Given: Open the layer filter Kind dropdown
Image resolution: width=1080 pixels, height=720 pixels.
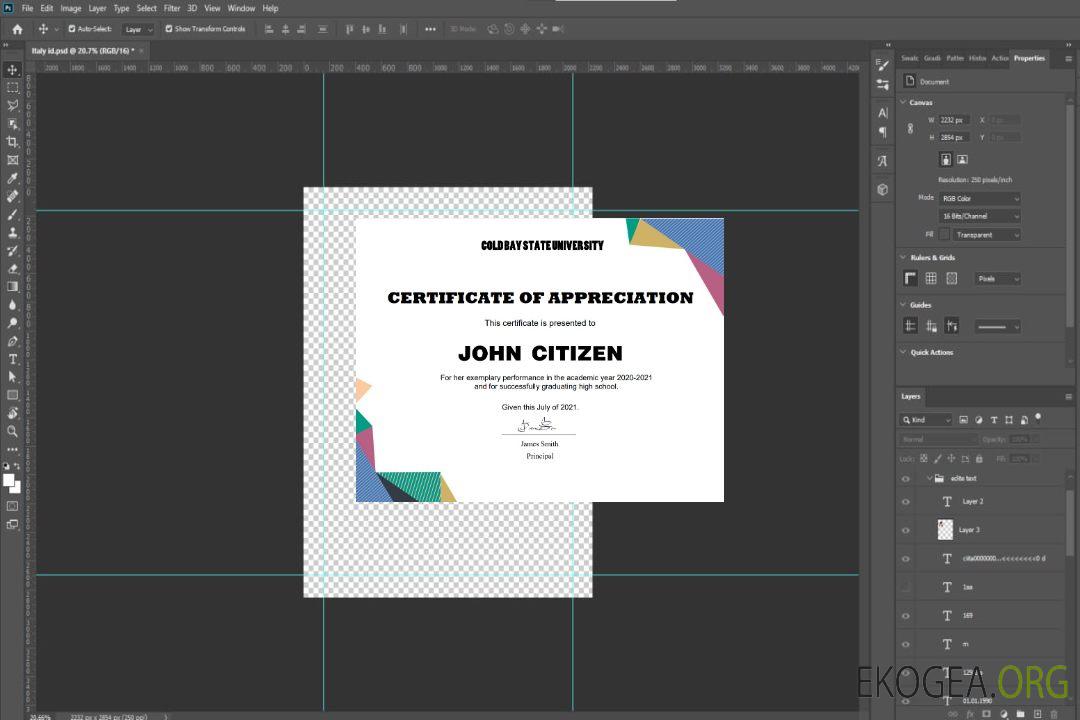Looking at the screenshot, I should pyautogui.click(x=926, y=420).
